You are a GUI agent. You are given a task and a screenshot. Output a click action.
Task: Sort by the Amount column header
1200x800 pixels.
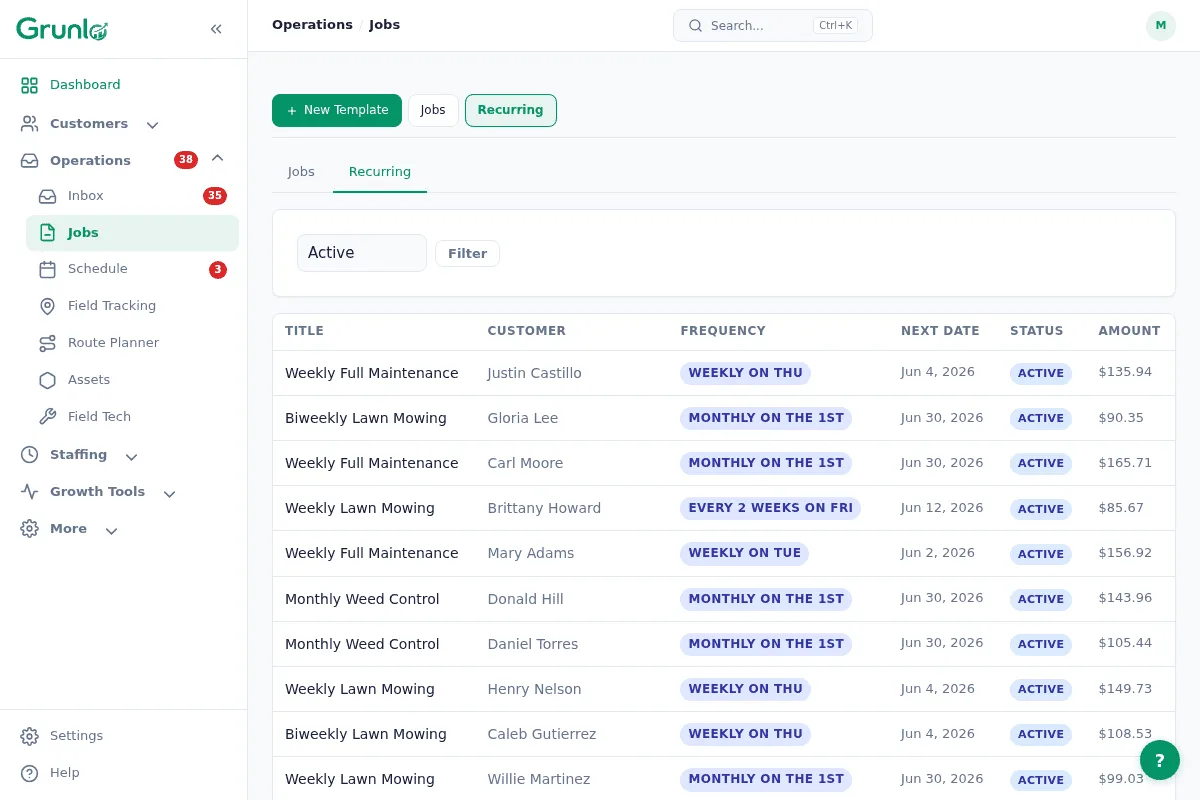click(1129, 331)
